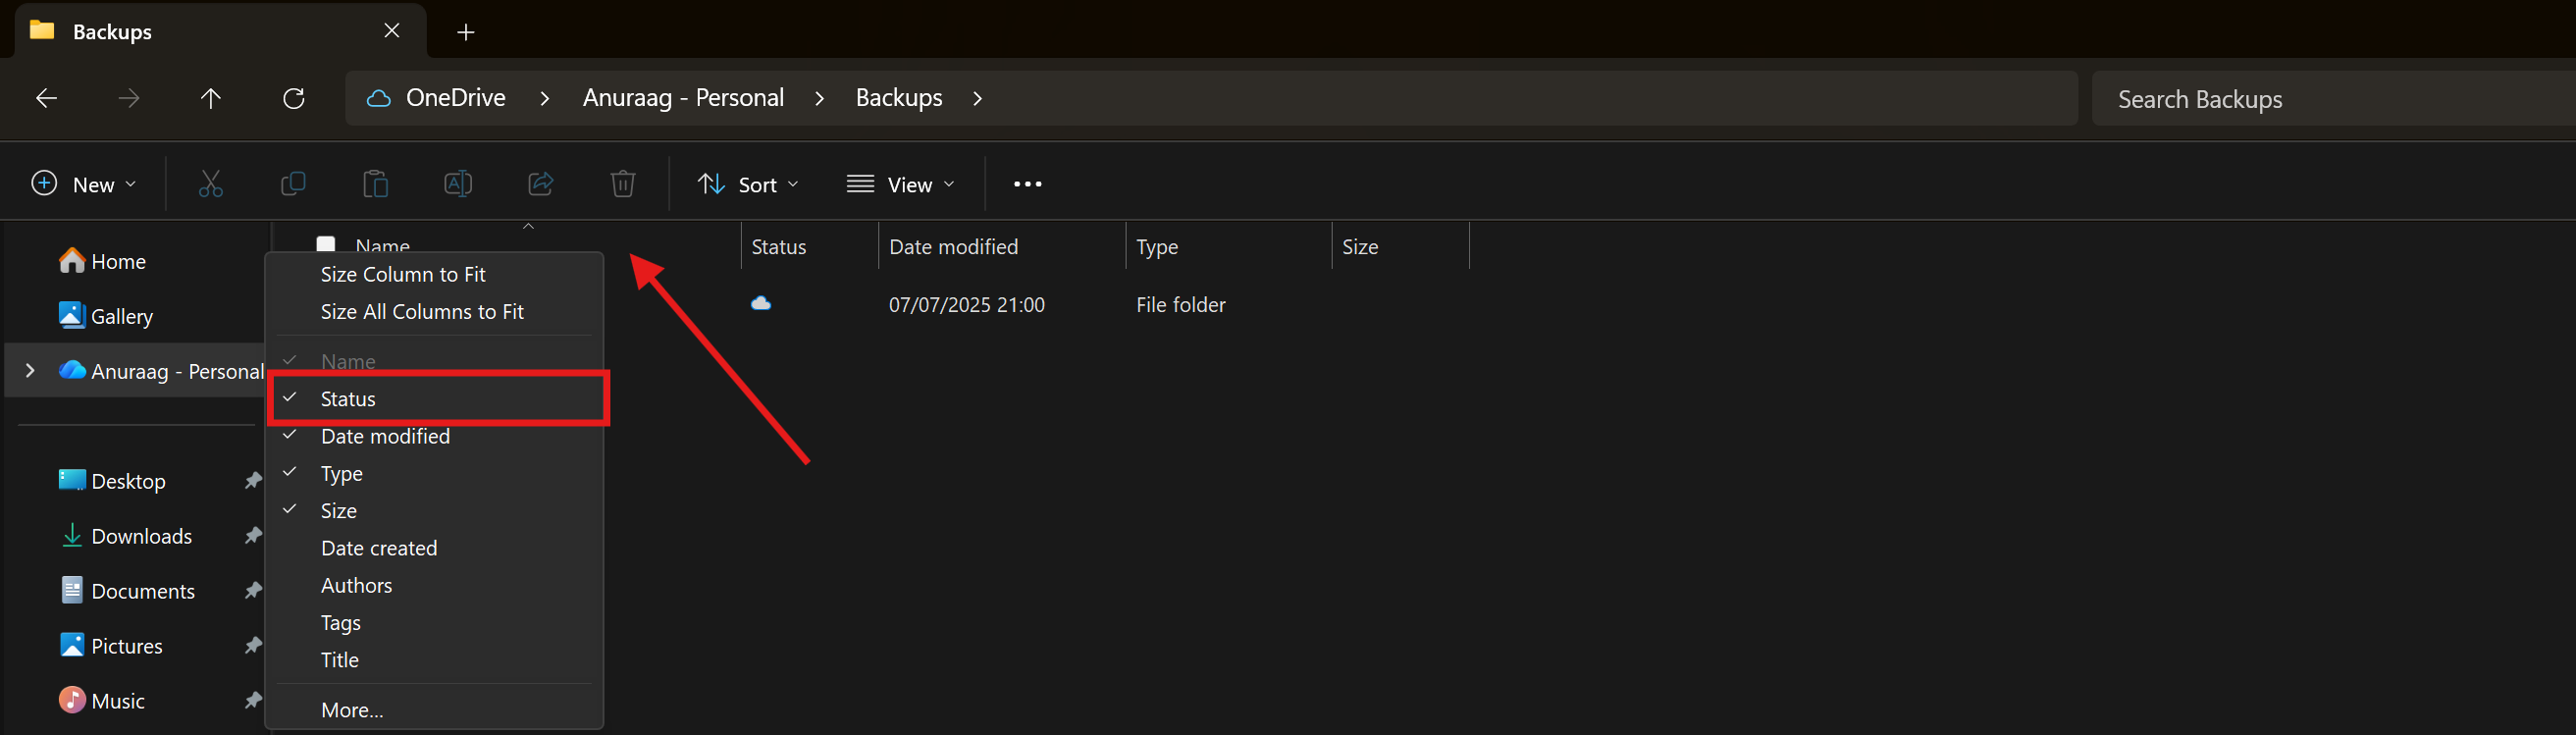
Task: Open the View dropdown
Action: click(901, 184)
